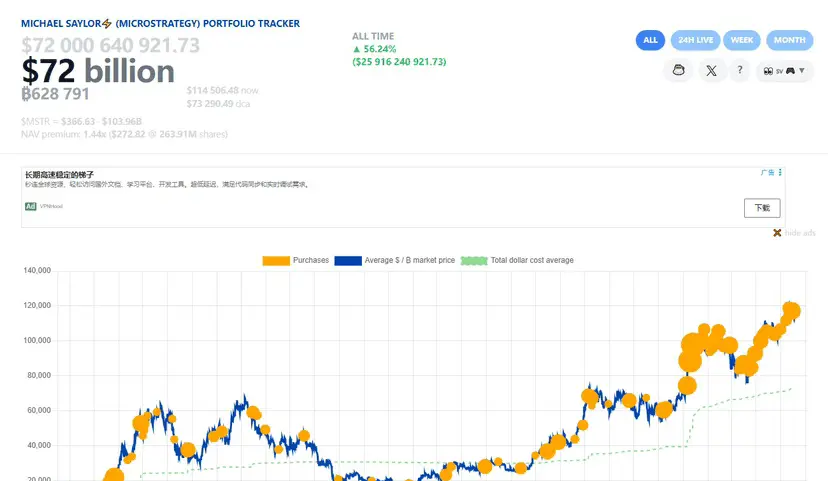Screen dimensions: 828x481
Task: Open the question mark help icon
Action: coord(740,70)
